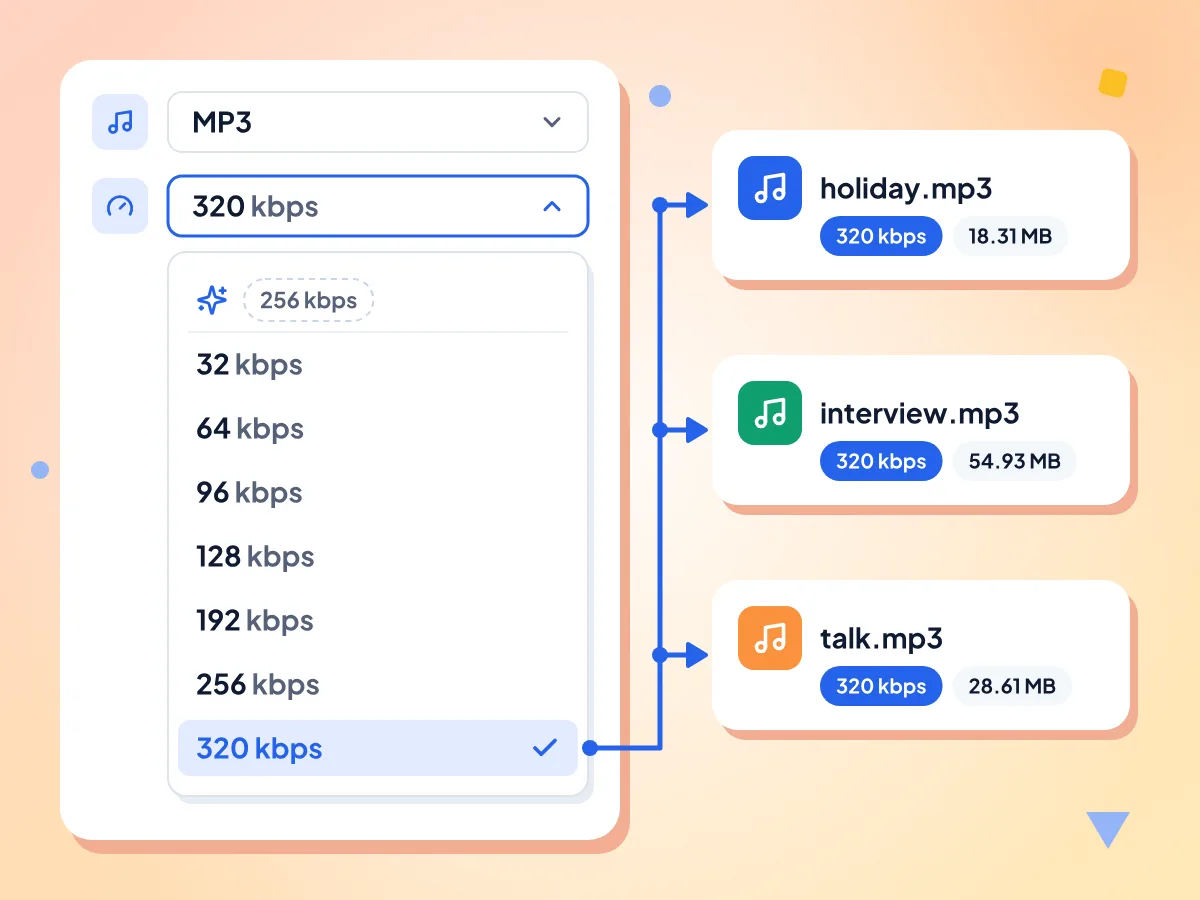Select 128 kbps from the list

(378, 556)
